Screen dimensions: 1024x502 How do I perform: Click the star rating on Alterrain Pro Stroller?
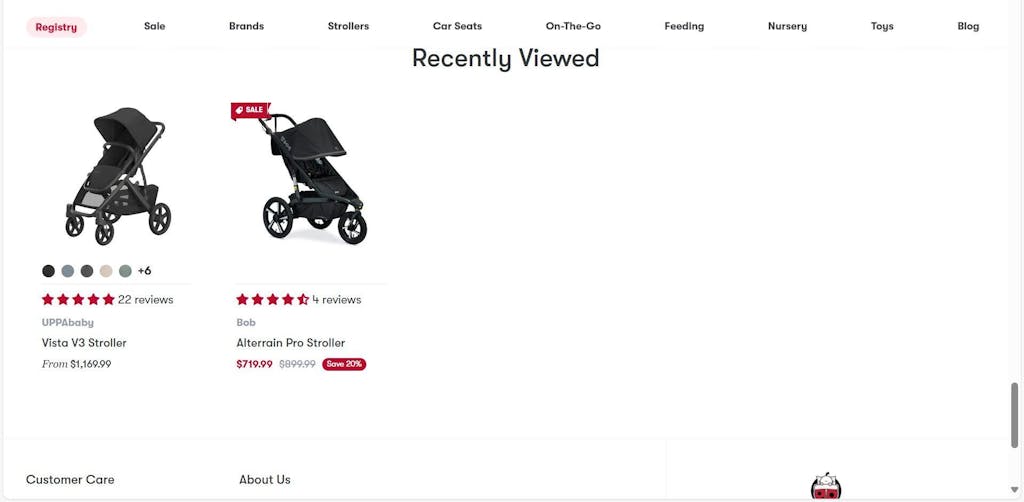272,300
